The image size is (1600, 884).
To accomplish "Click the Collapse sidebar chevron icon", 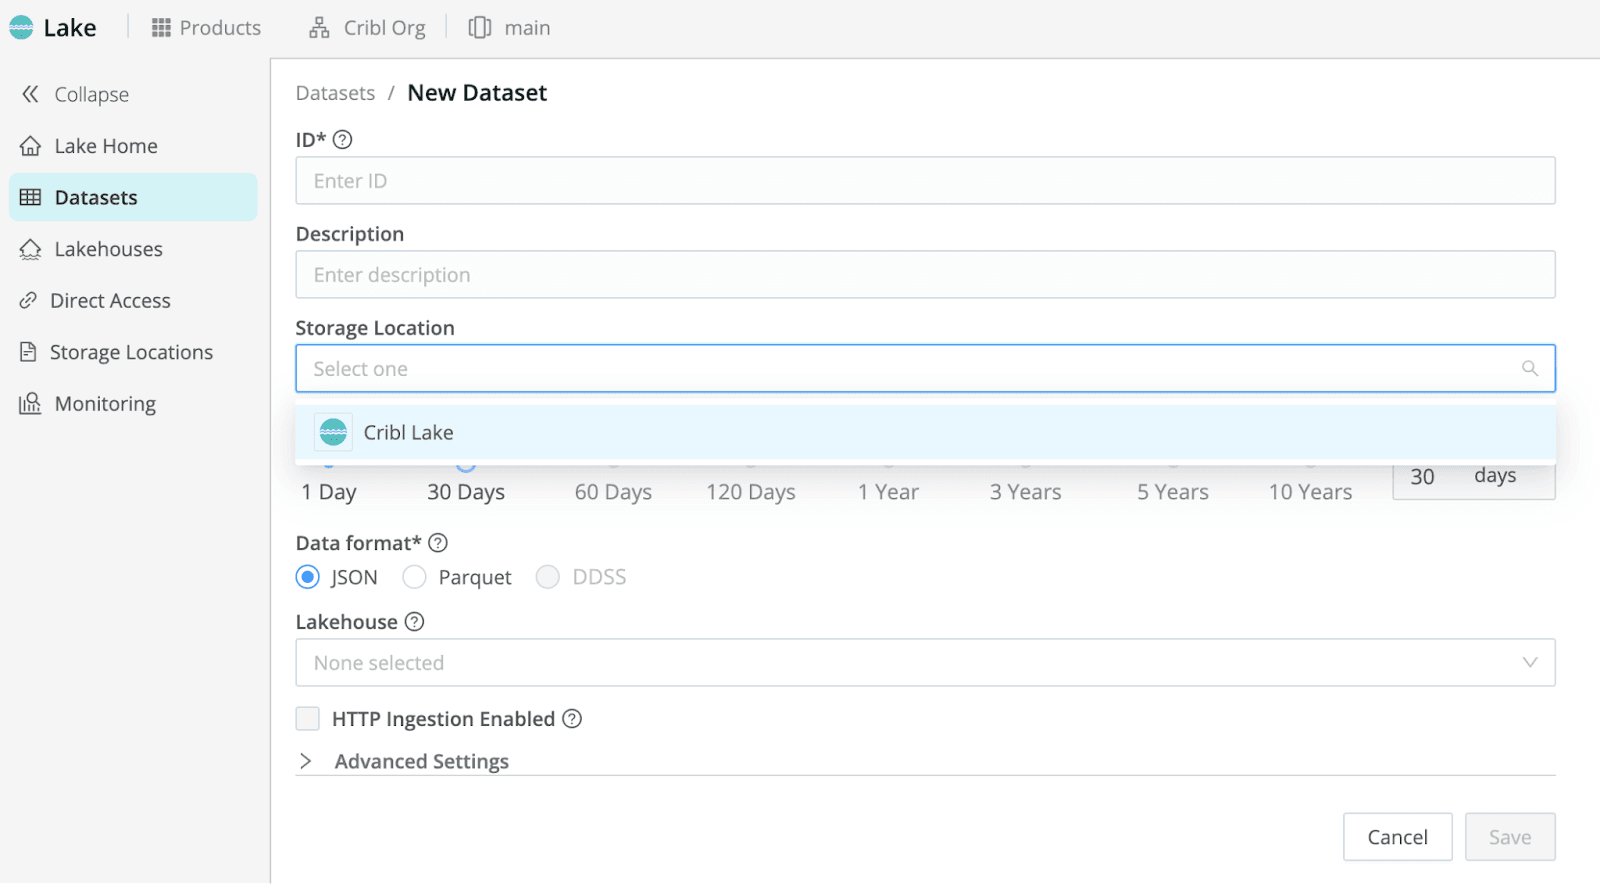I will (x=30, y=94).
